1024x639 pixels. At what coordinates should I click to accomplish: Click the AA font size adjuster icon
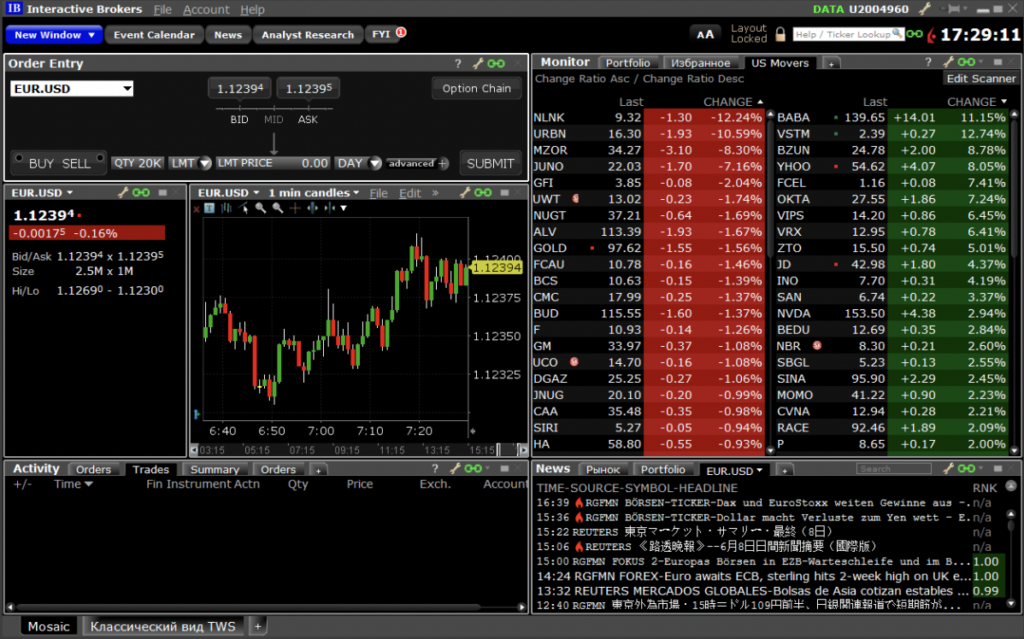coord(705,35)
